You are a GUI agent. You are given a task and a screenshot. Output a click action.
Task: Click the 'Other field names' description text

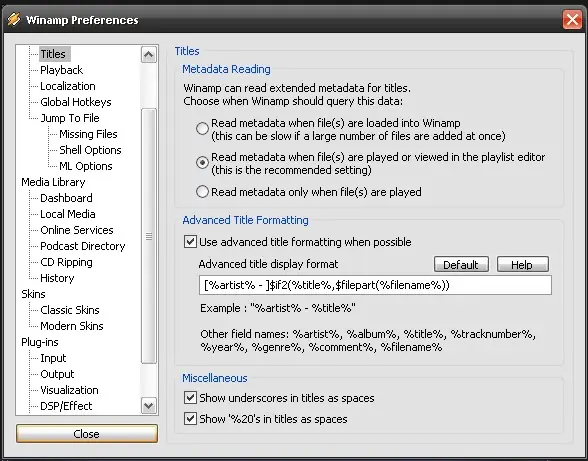click(368, 341)
